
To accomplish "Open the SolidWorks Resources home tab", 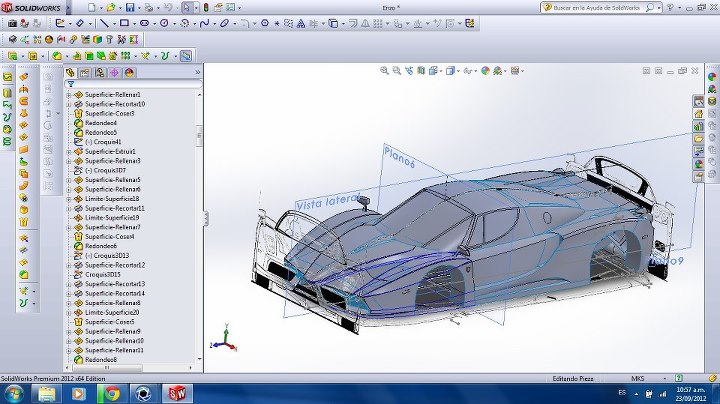I will point(698,114).
